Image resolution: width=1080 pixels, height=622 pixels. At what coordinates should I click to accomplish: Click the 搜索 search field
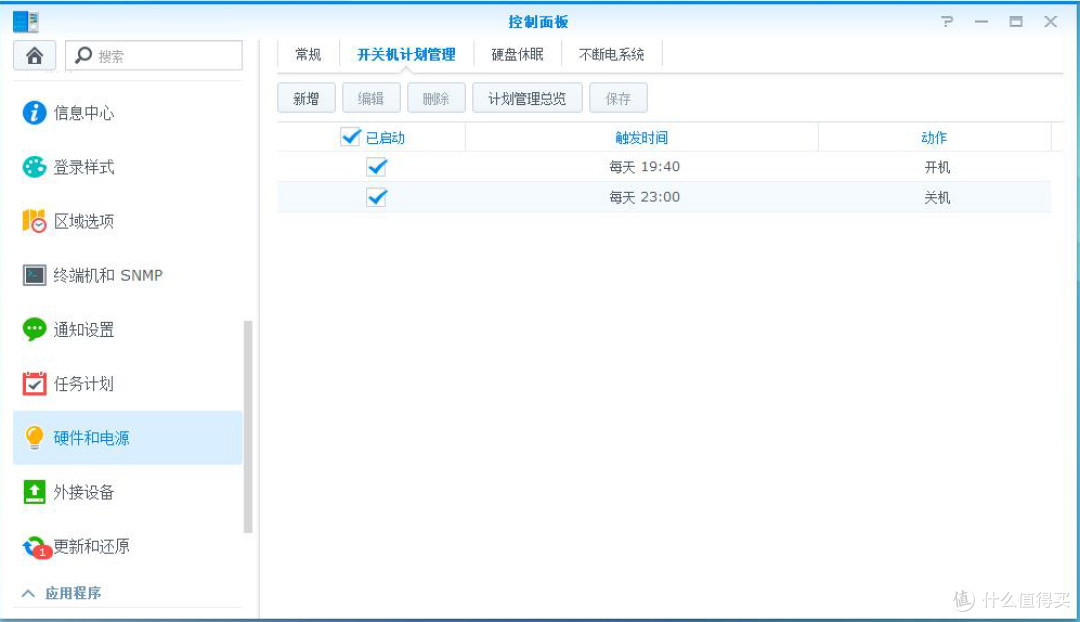154,55
